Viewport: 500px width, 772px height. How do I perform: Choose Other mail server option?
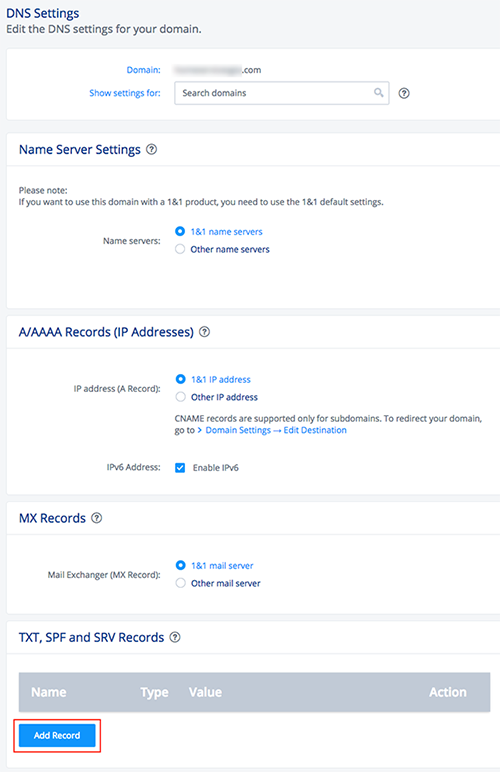coord(181,583)
